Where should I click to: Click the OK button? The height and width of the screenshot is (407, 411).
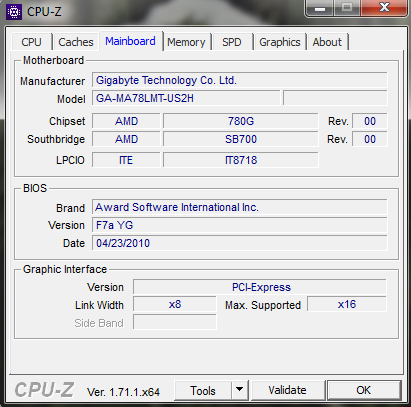pyautogui.click(x=364, y=390)
